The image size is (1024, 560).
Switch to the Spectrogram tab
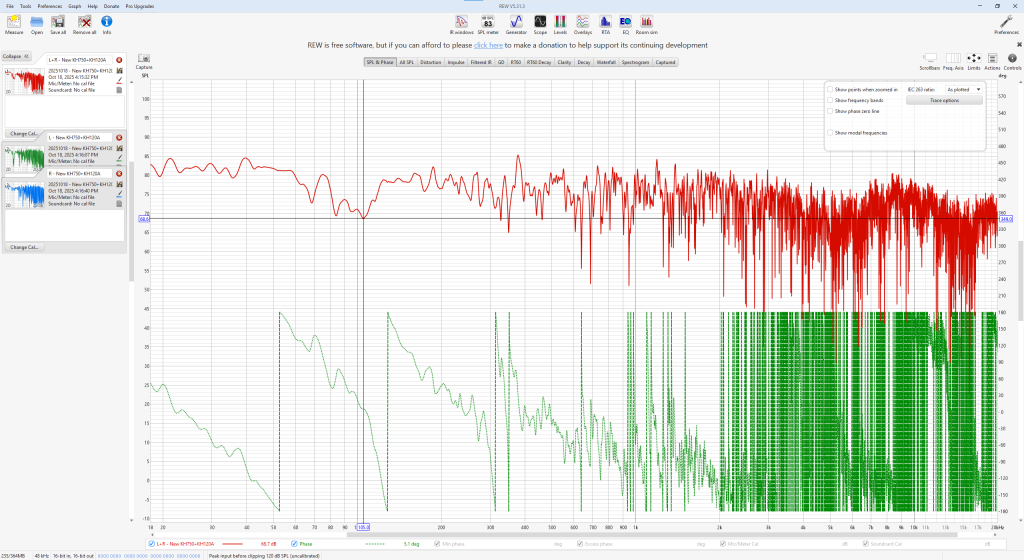pos(634,62)
